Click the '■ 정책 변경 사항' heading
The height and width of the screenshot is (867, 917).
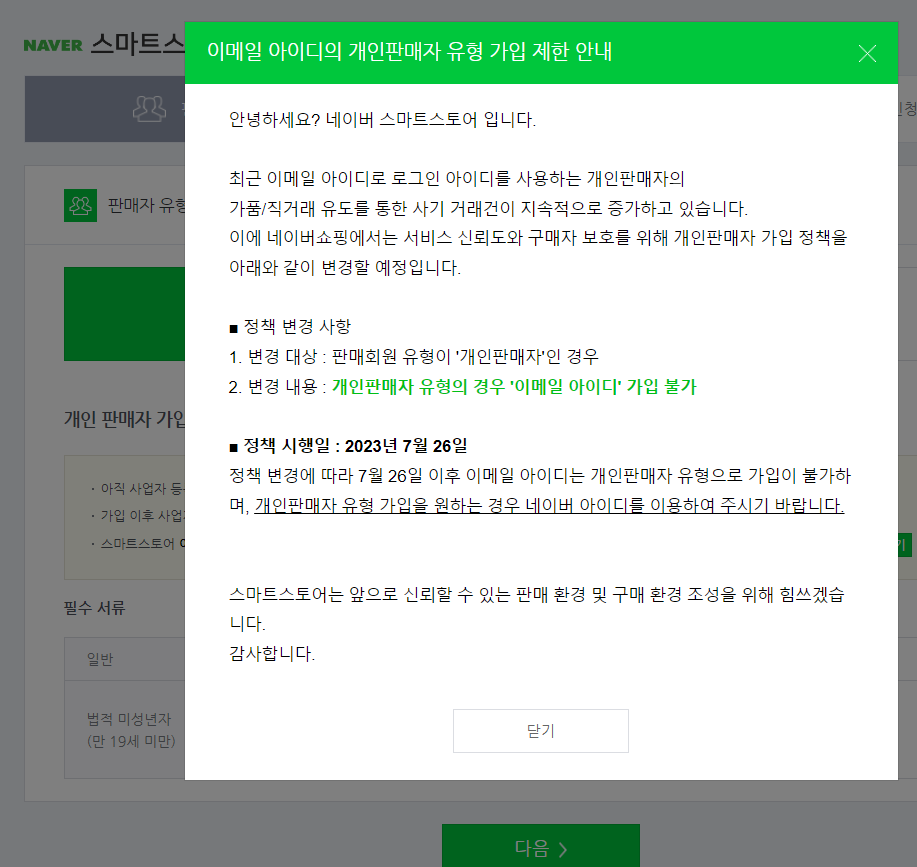(289, 327)
